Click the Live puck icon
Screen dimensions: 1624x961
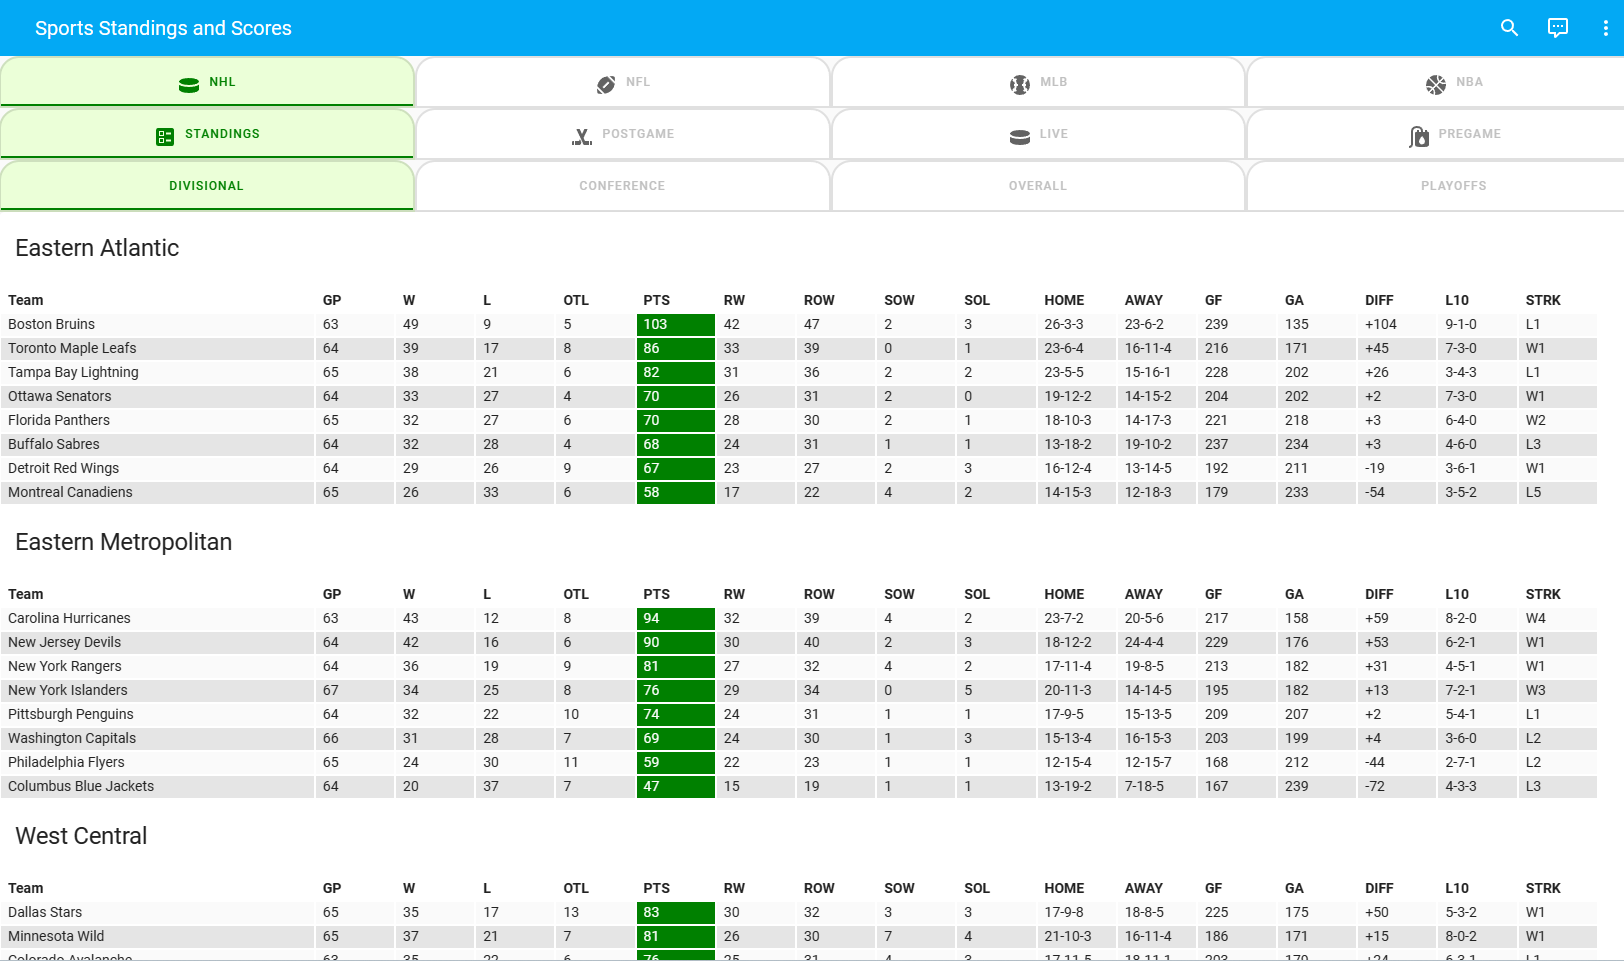pyautogui.click(x=1020, y=136)
